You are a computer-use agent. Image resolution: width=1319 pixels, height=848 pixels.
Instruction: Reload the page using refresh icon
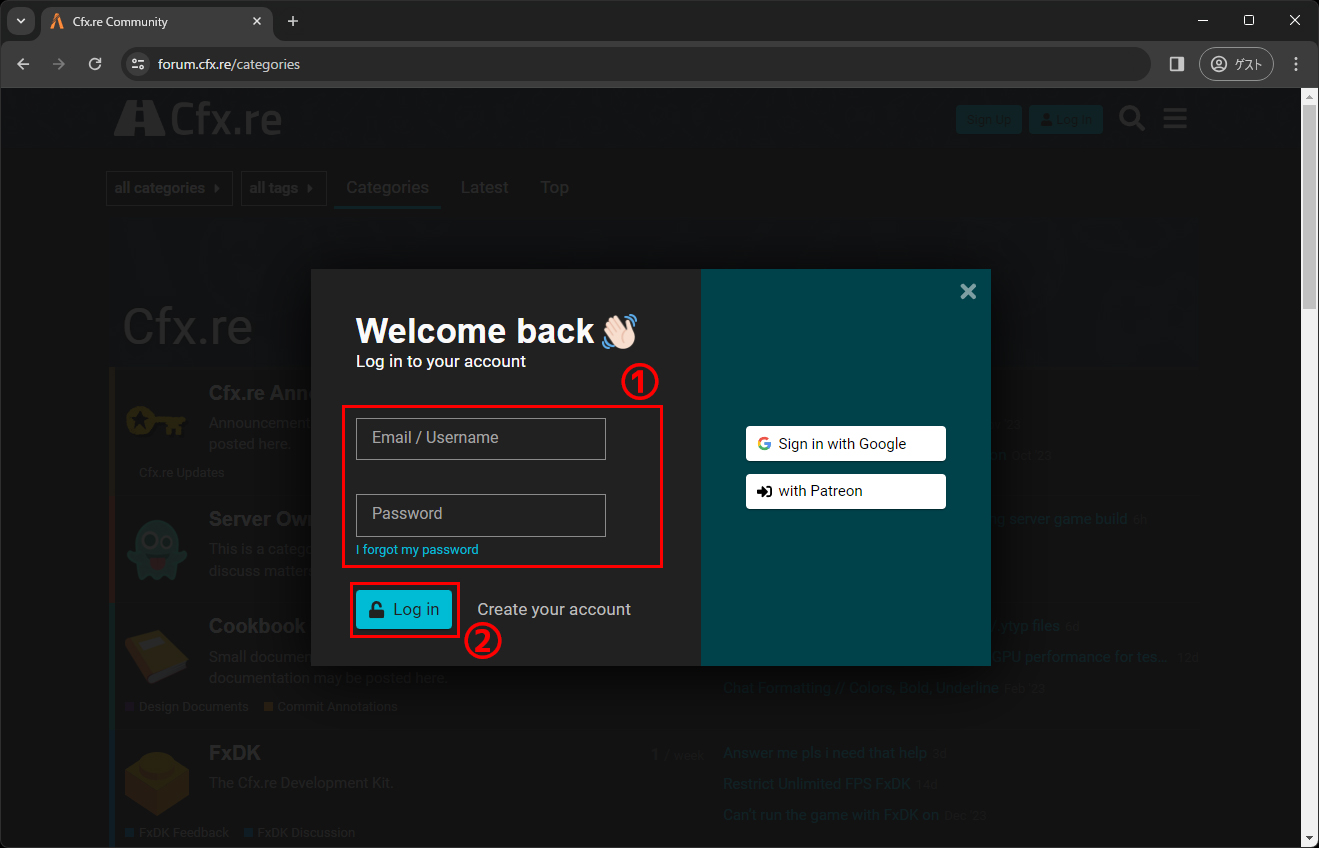[x=95, y=64]
